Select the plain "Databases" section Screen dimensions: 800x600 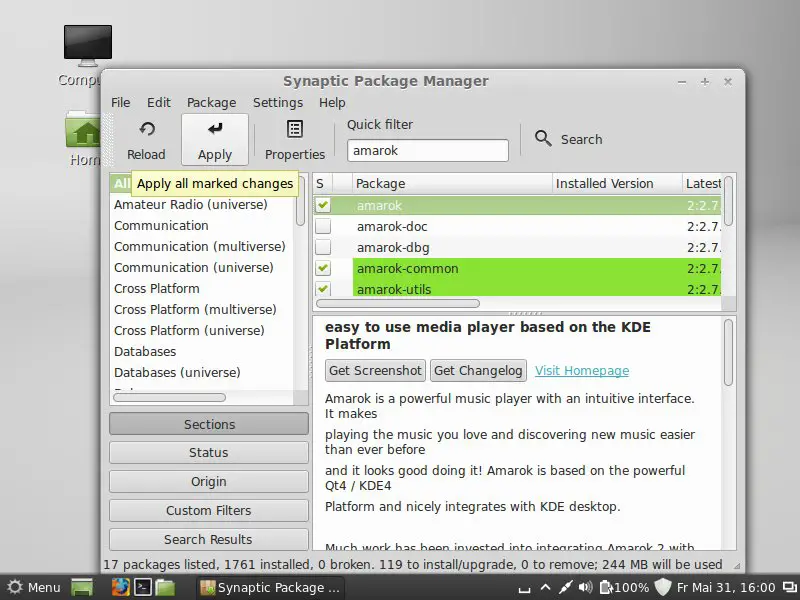[x=145, y=352]
